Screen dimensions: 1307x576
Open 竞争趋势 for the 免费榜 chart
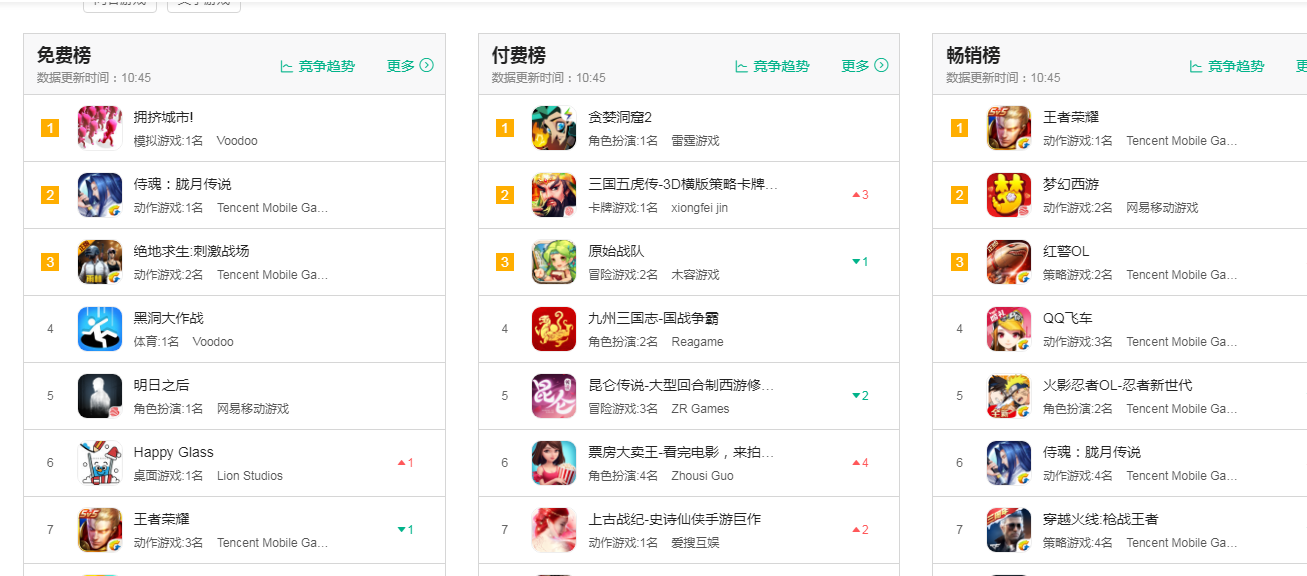[318, 66]
